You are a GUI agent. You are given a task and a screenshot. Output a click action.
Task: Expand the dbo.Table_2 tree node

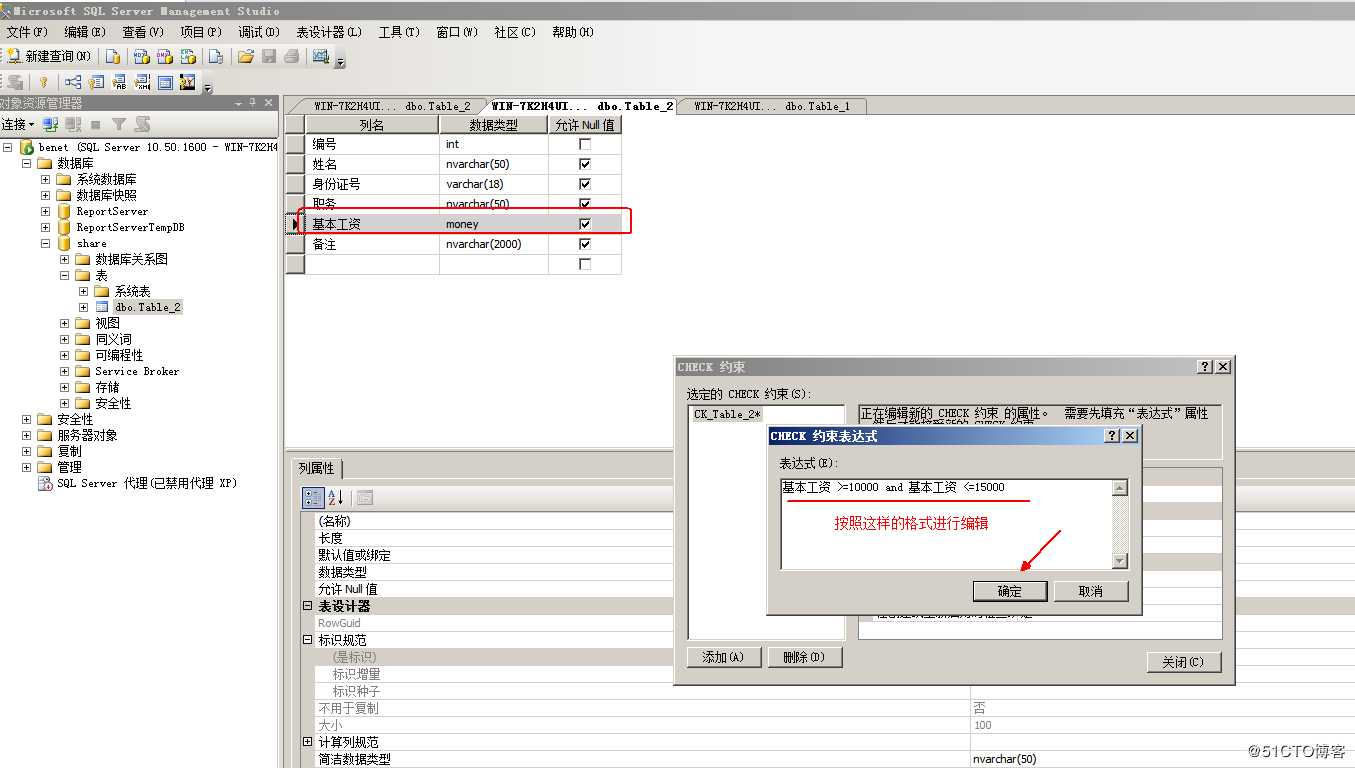coord(83,307)
